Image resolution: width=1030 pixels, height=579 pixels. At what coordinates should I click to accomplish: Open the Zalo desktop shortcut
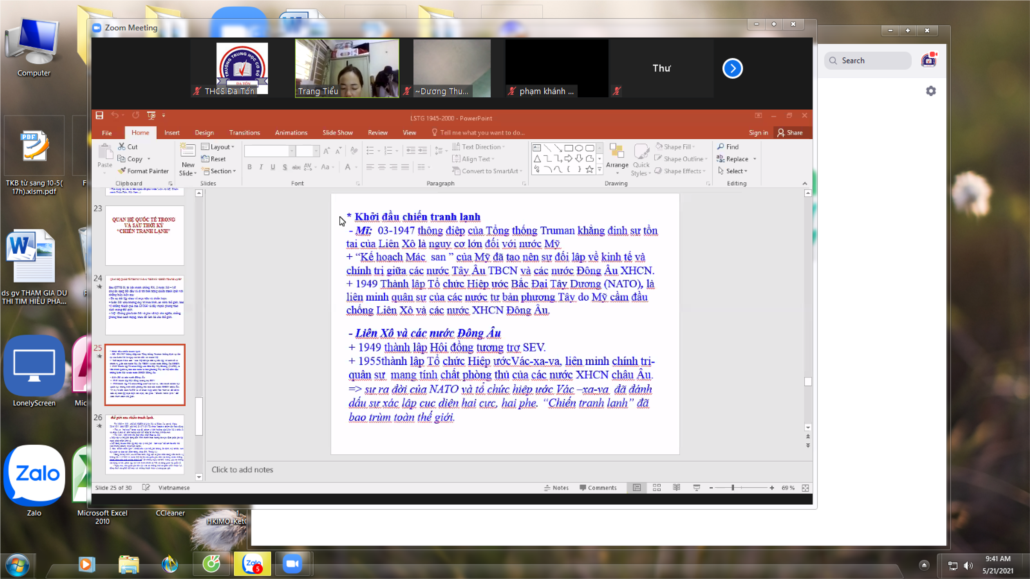click(x=34, y=478)
